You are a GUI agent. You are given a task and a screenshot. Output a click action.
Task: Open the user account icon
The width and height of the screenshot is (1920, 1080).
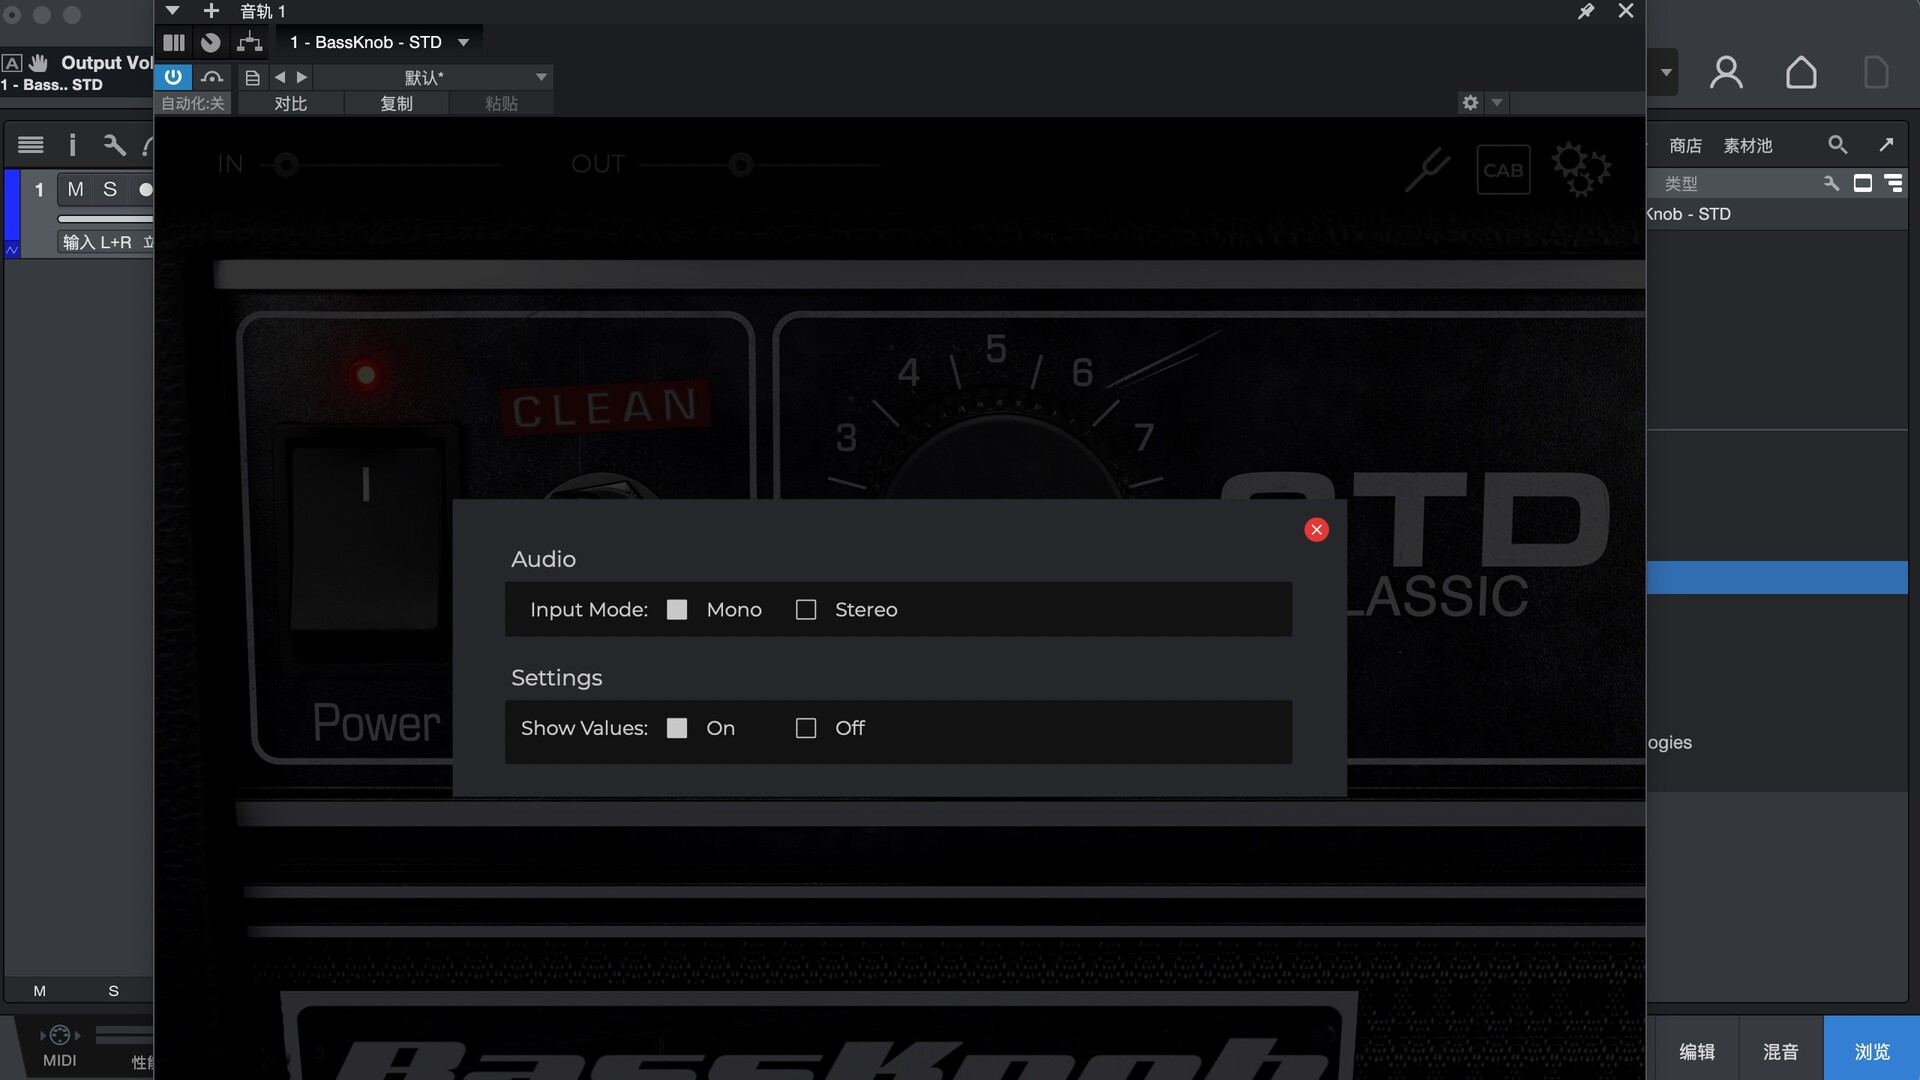[x=1726, y=72]
